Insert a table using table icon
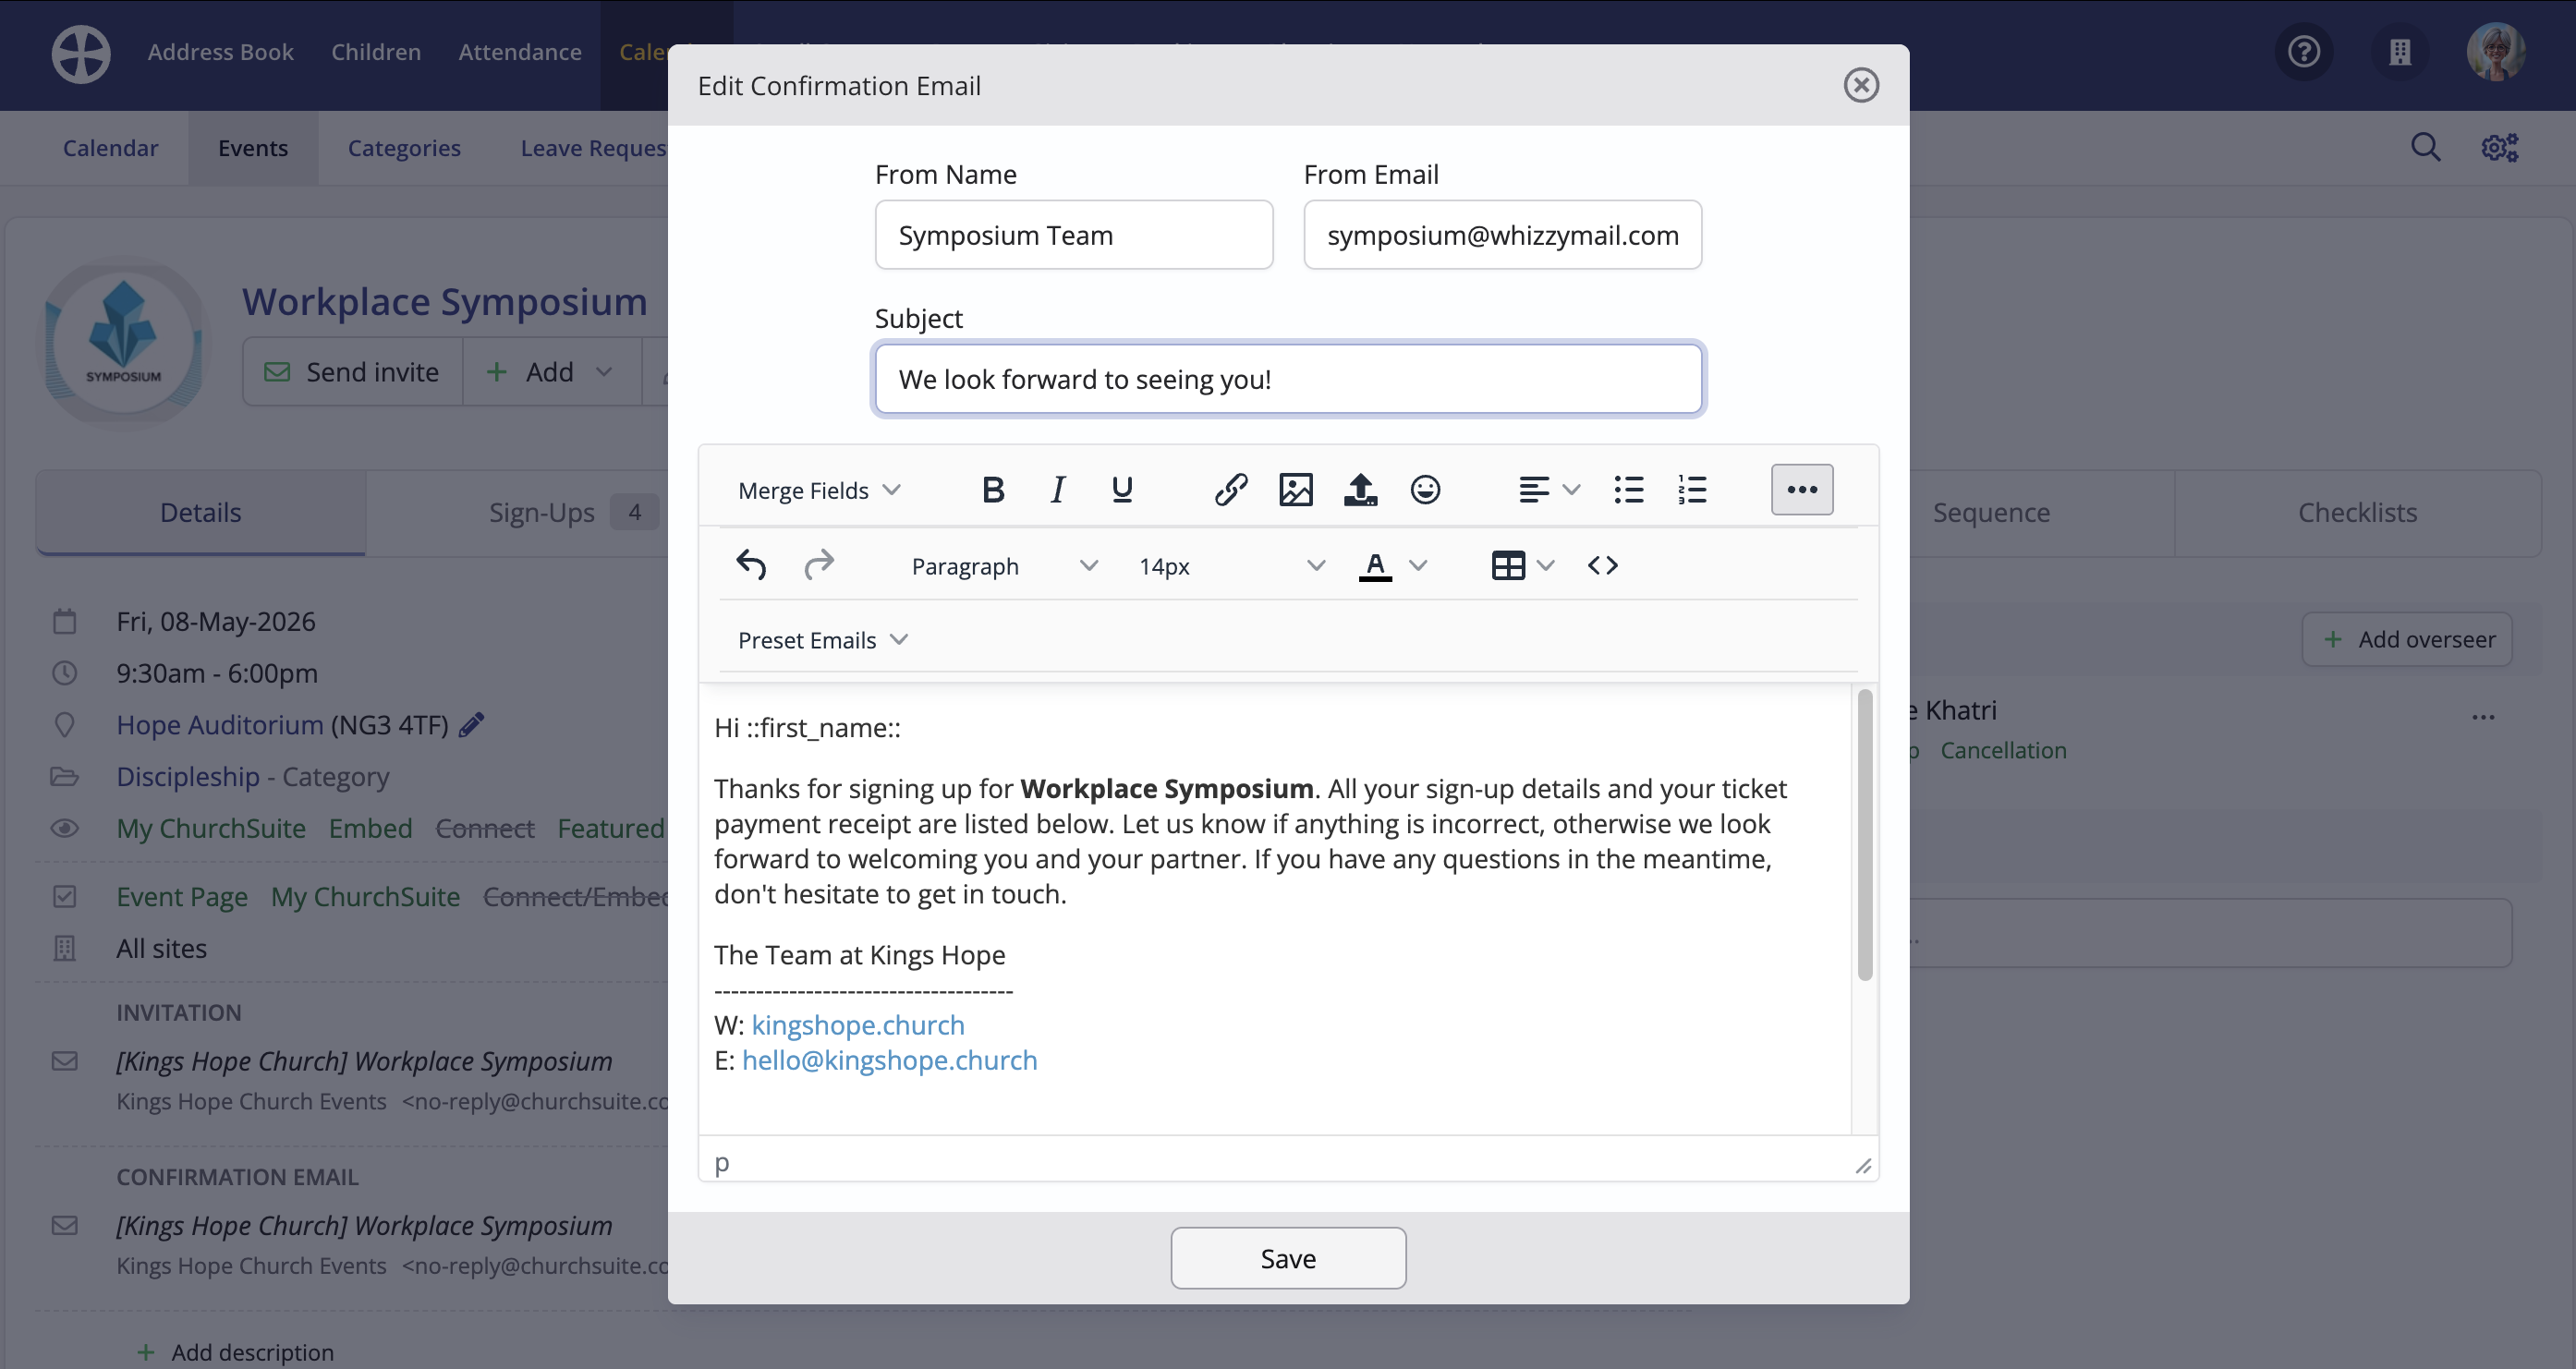The image size is (2576, 1369). click(1508, 566)
